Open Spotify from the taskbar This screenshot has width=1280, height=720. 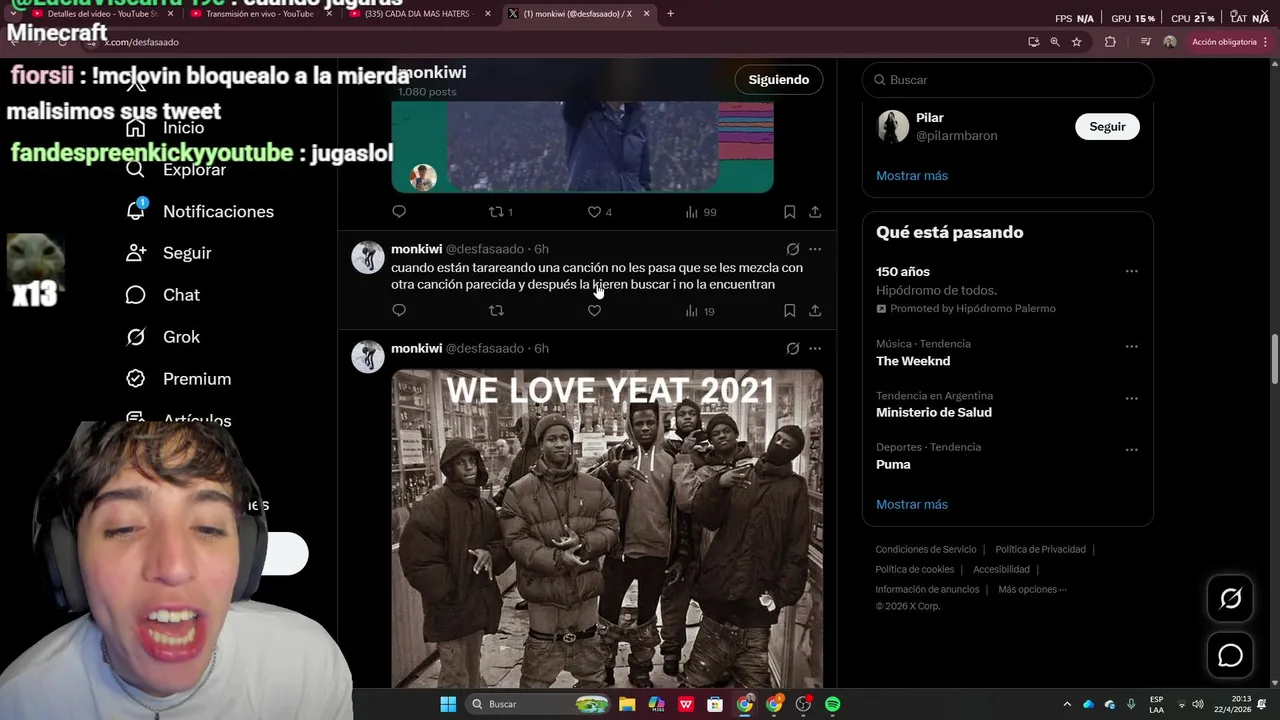[x=832, y=705]
